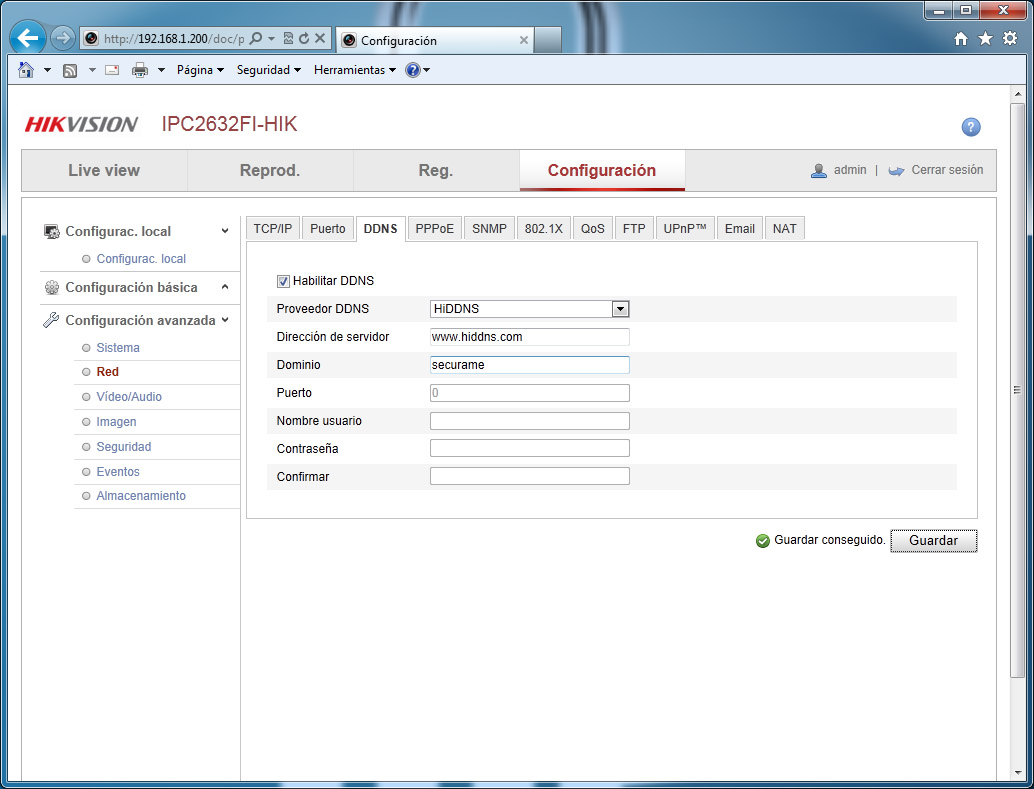
Task: Click the Read mail icon
Action: pyautogui.click(x=112, y=70)
